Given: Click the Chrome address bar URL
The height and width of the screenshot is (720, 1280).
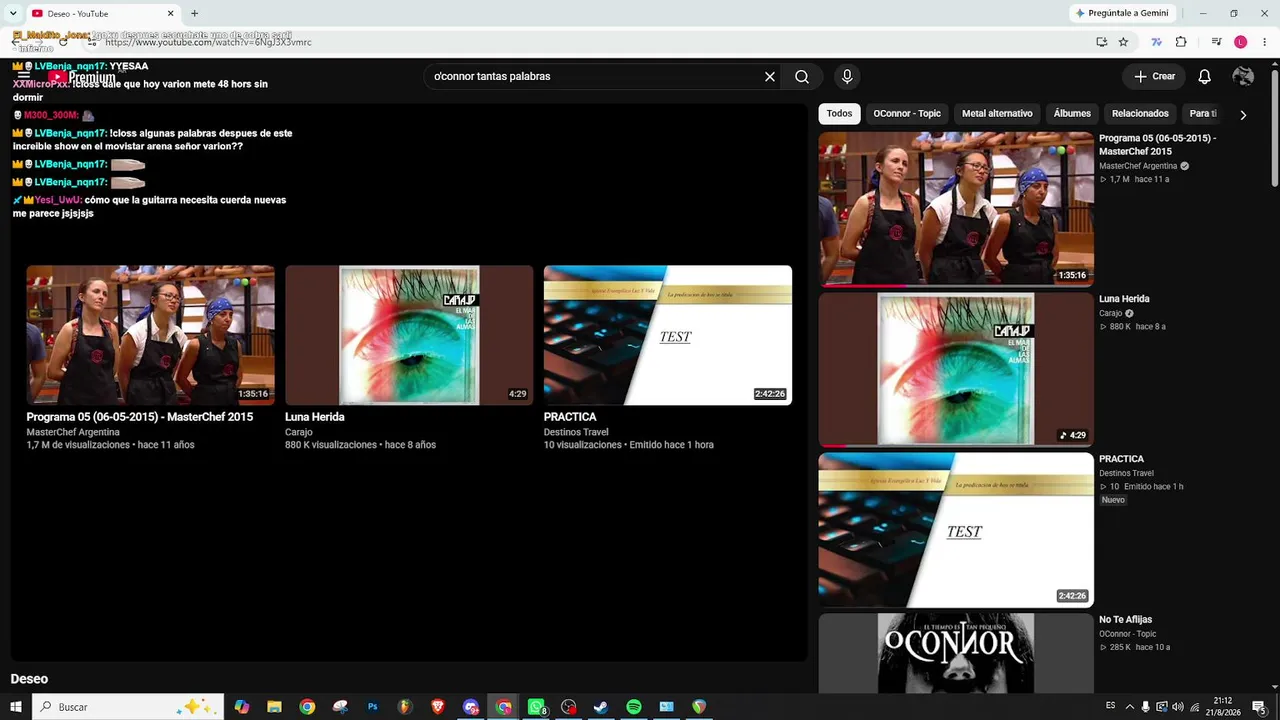Looking at the screenshot, I should coord(208,42).
